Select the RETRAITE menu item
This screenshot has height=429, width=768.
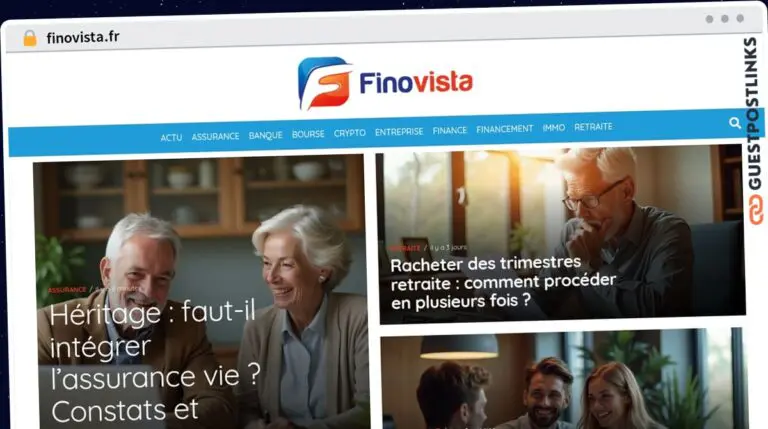click(593, 126)
